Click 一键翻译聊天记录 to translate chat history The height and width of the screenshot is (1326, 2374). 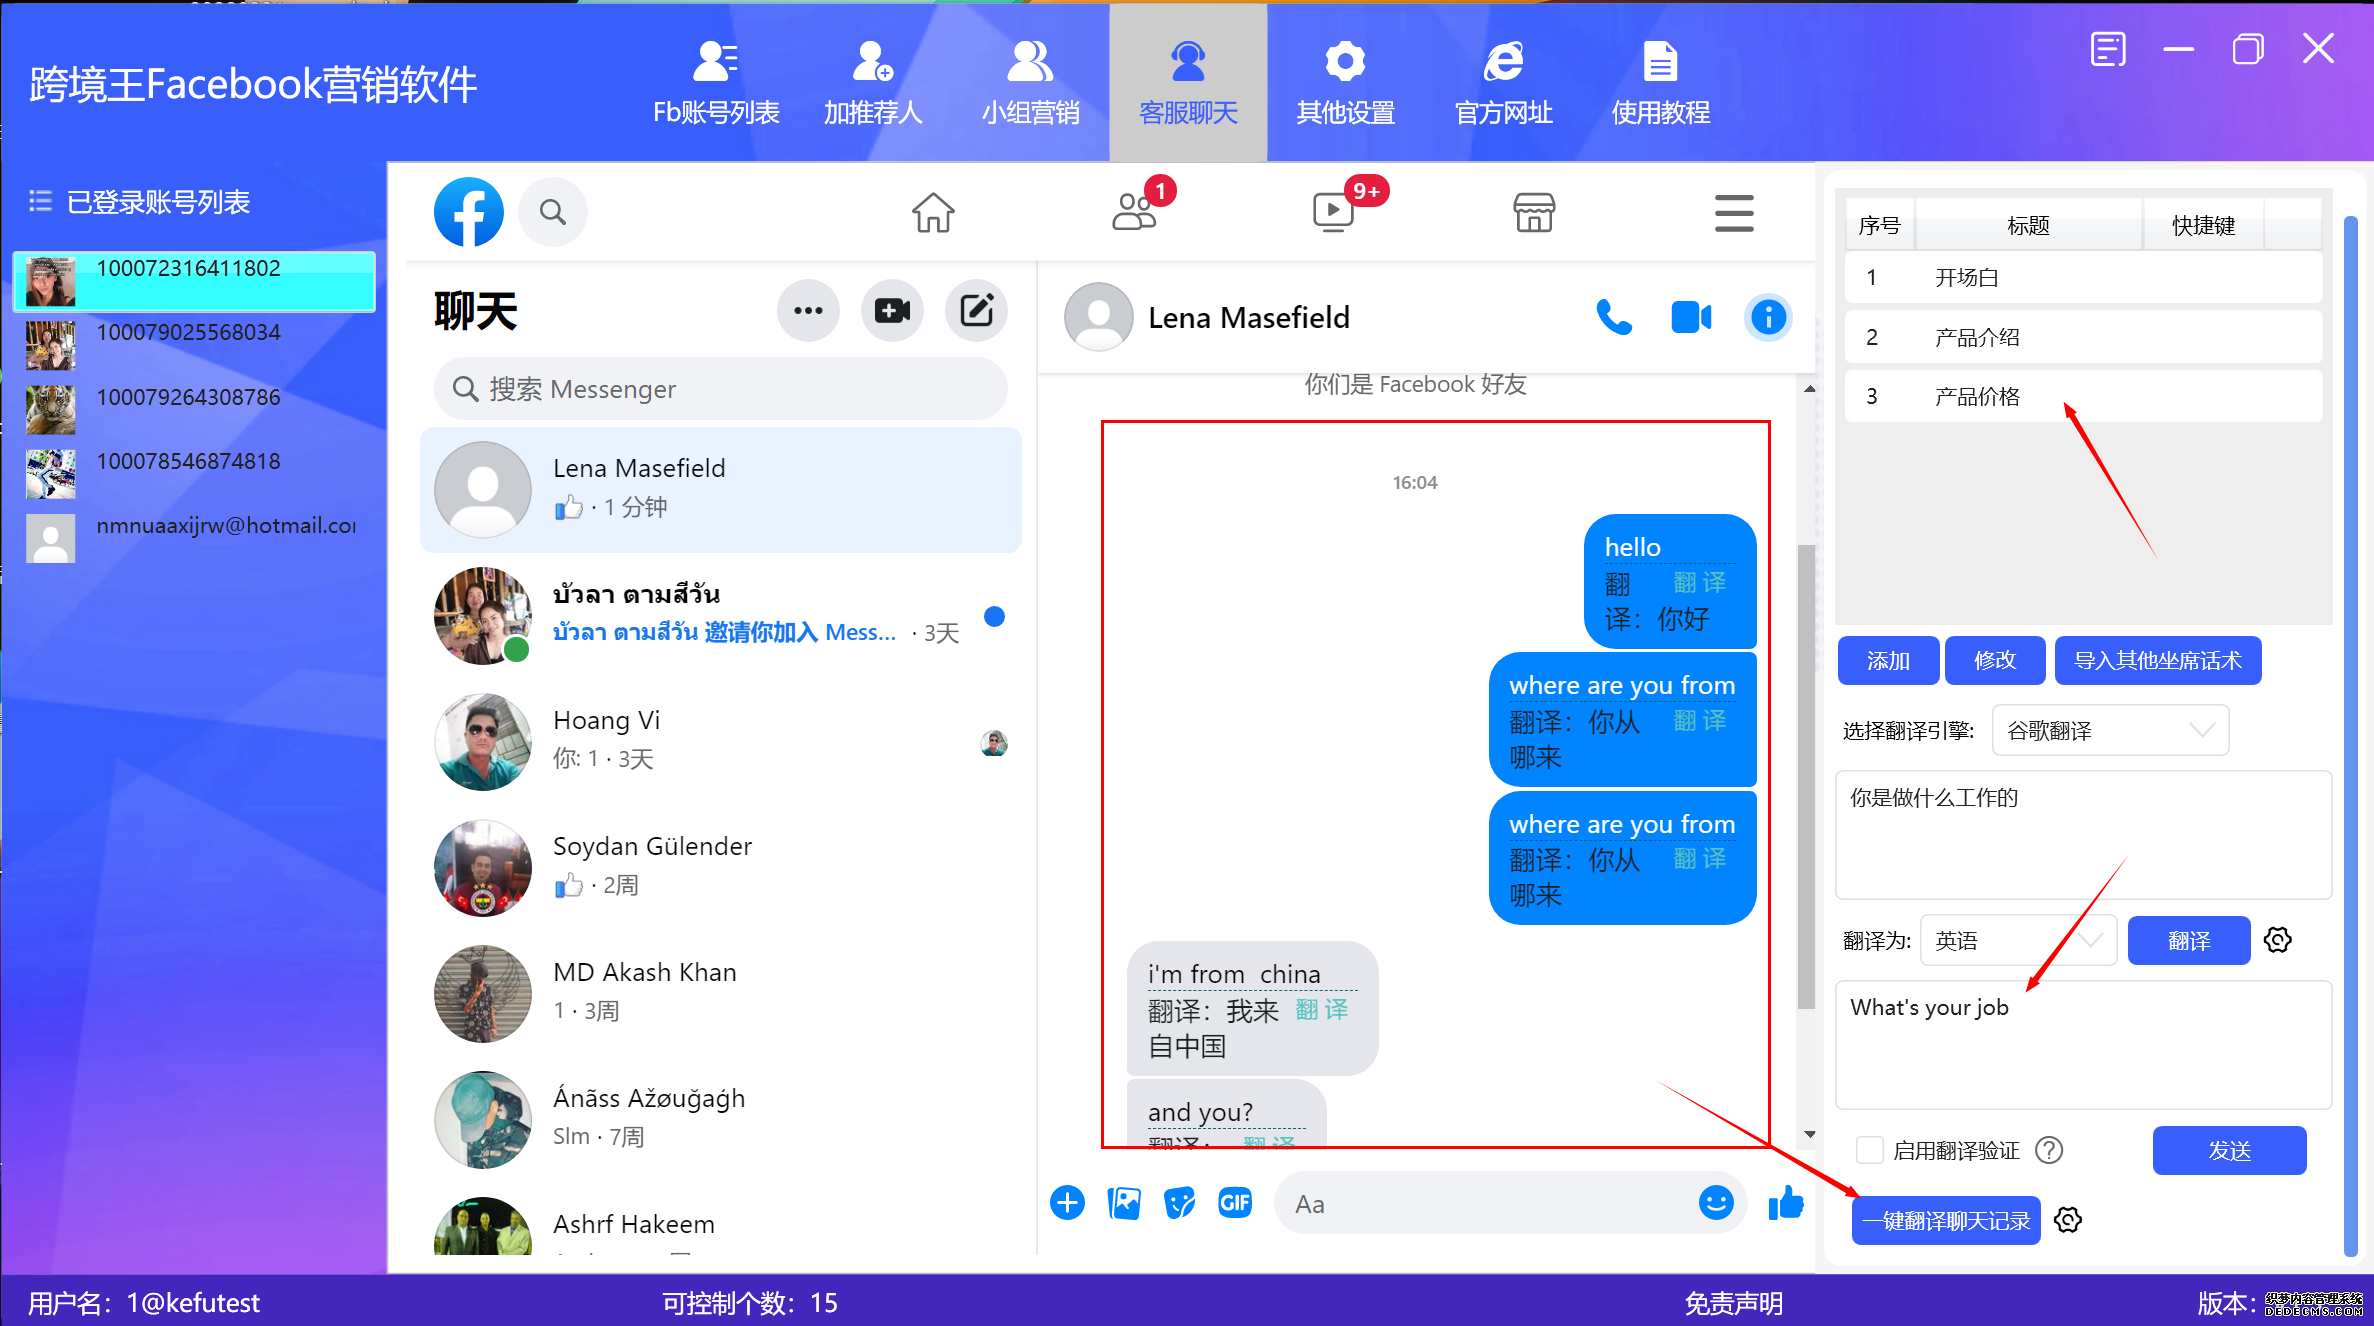(1946, 1220)
